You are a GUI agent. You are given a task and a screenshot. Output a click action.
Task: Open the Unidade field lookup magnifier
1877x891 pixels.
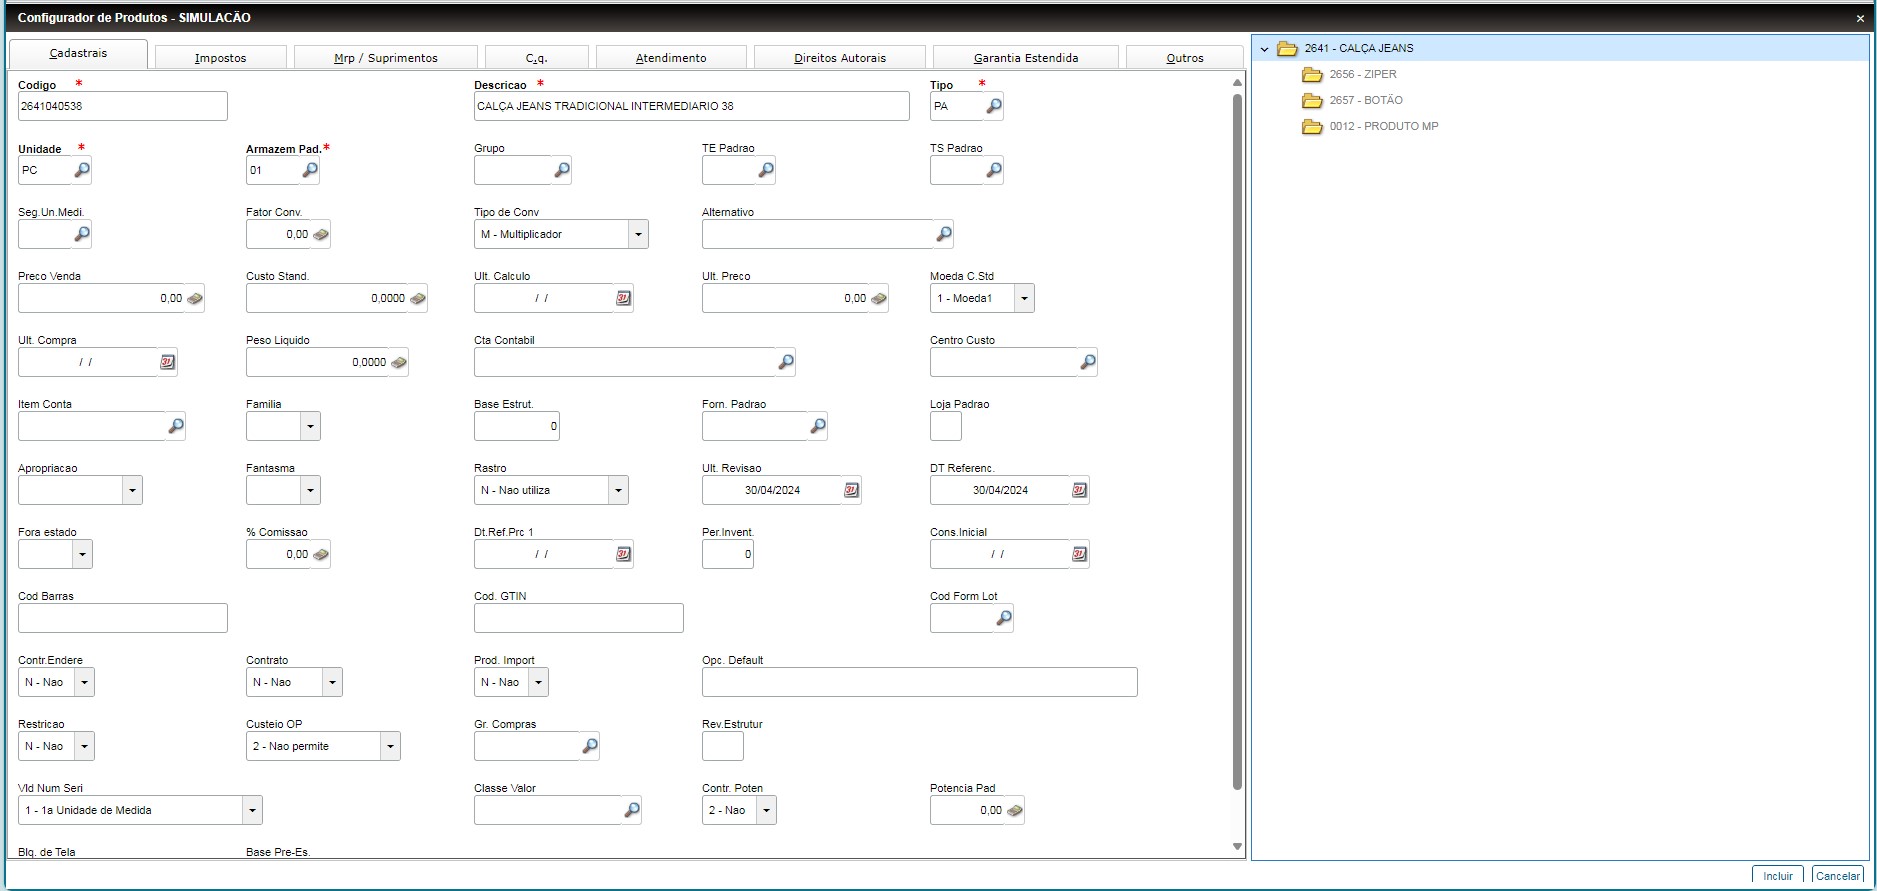coord(82,170)
